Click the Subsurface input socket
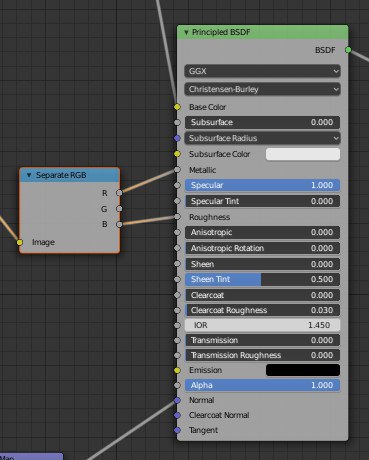 point(177,122)
